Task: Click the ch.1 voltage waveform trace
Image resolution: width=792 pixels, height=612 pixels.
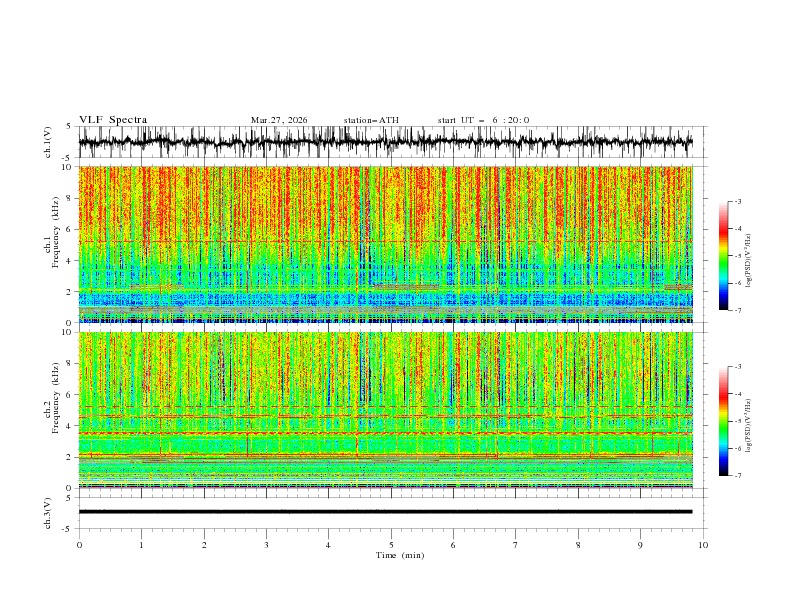Action: (385, 142)
